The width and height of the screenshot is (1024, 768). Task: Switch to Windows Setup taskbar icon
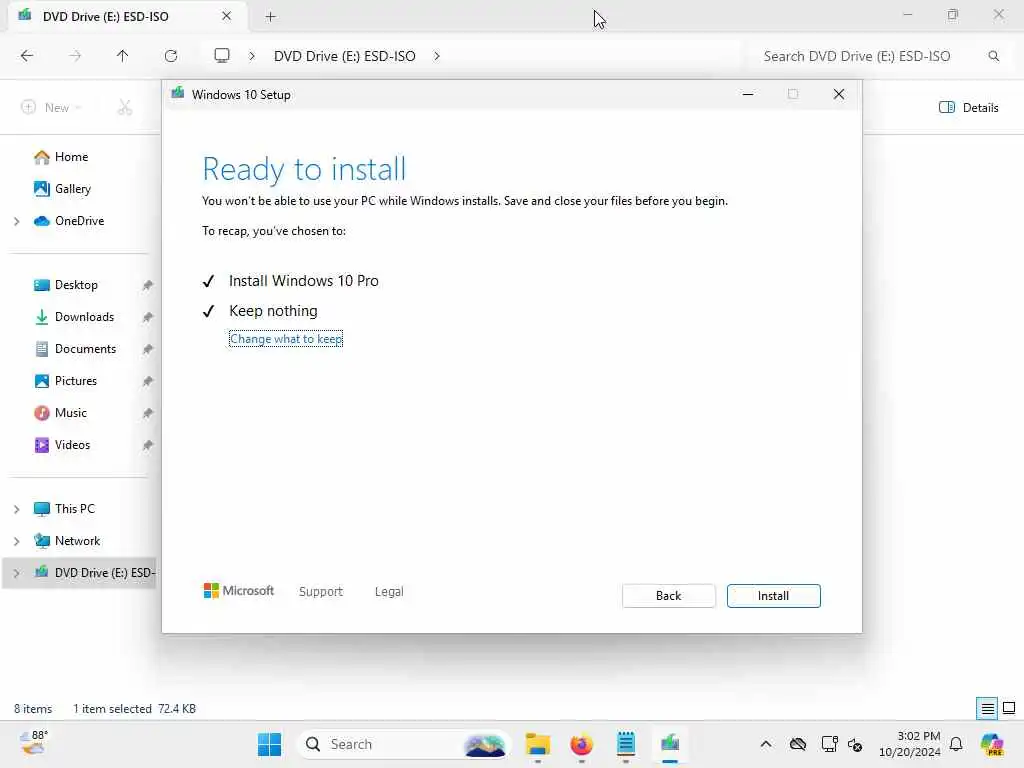pos(670,744)
